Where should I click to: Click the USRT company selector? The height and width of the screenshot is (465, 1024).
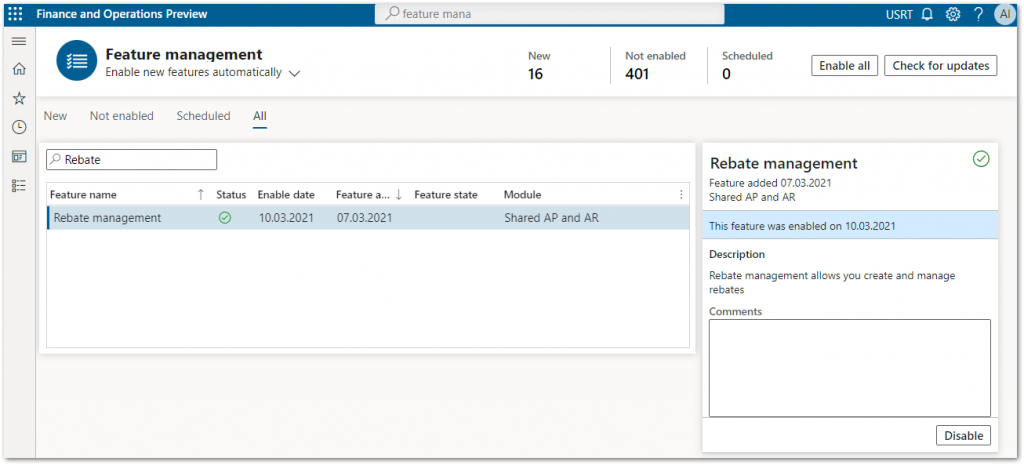[899, 14]
